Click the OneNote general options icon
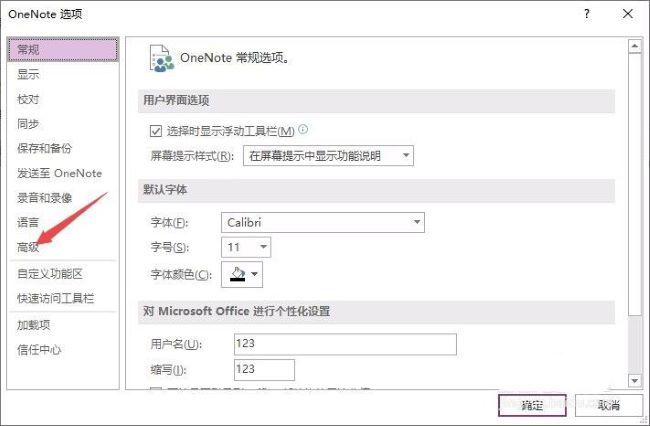 click(x=161, y=59)
